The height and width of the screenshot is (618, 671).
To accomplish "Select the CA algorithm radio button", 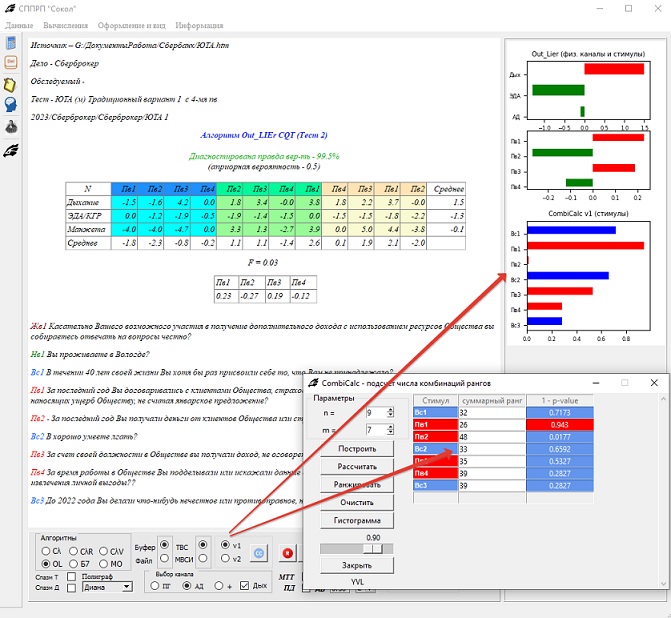I will point(46,551).
